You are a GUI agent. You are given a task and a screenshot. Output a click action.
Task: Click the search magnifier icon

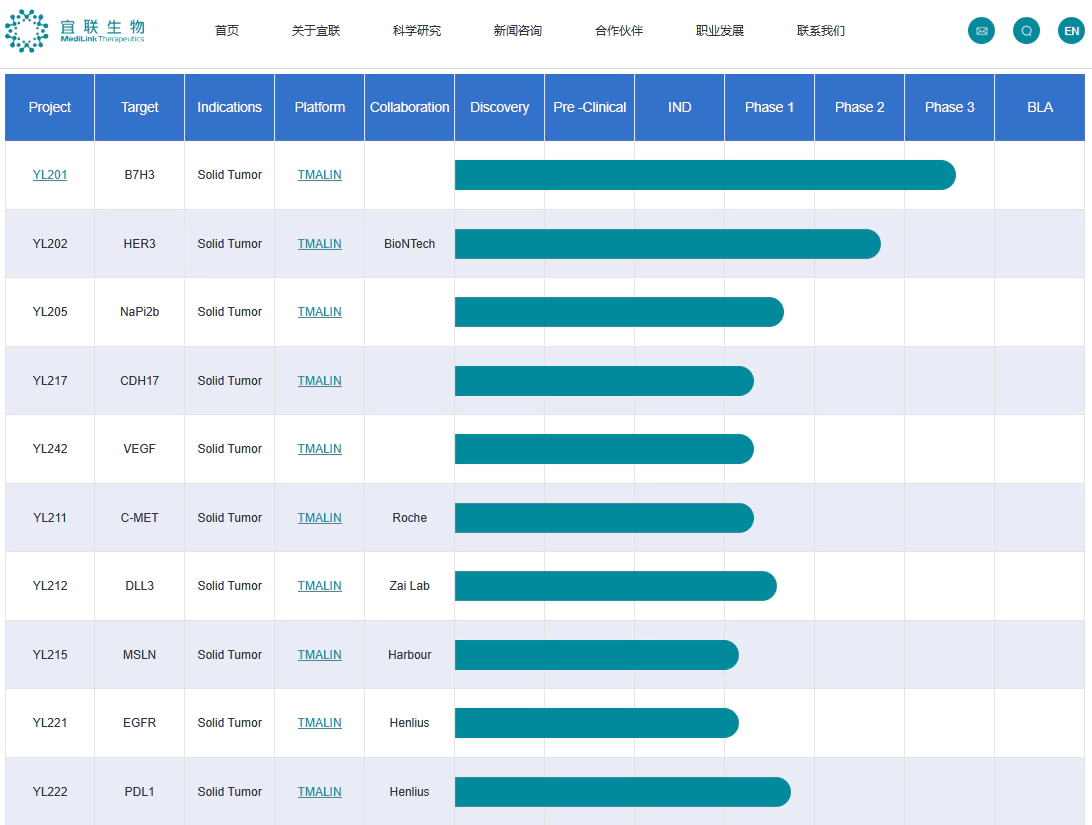tap(1026, 31)
